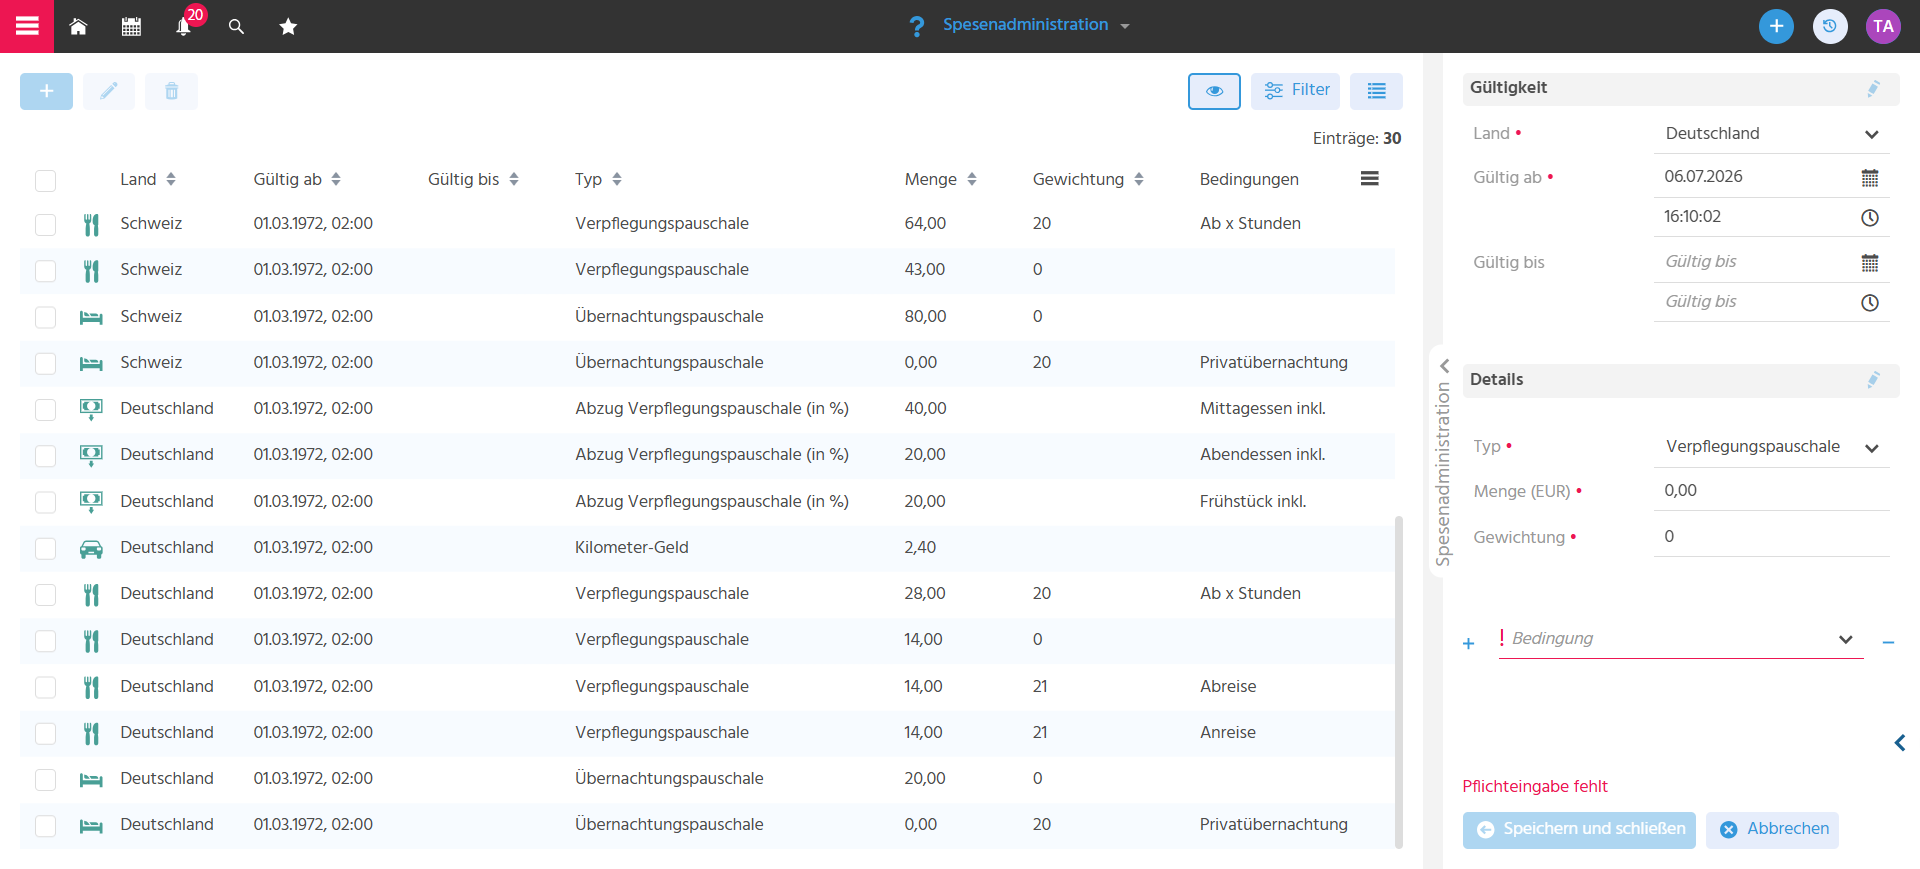This screenshot has width=1920, height=869.
Task: Add another Bedingung with the plus icon
Action: pos(1468,643)
